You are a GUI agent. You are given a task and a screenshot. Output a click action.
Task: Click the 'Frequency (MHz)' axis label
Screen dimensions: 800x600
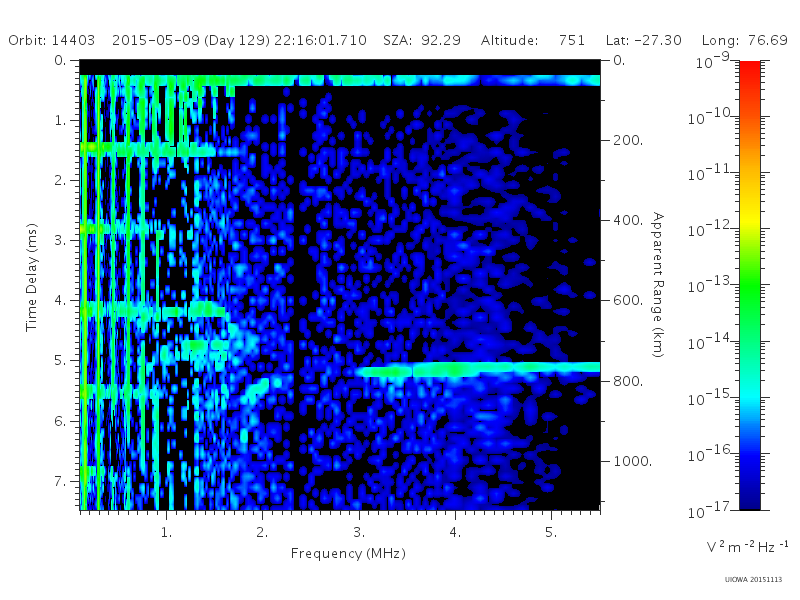pos(348,554)
